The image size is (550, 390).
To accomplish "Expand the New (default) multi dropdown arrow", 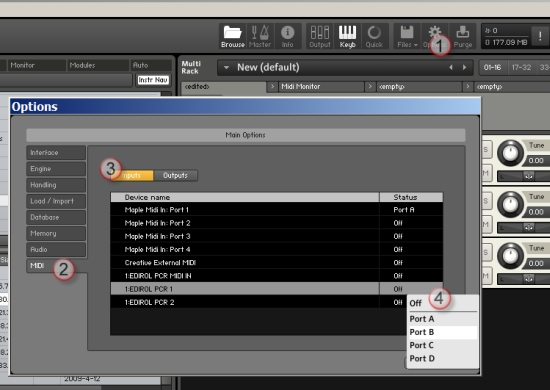I will point(227,67).
